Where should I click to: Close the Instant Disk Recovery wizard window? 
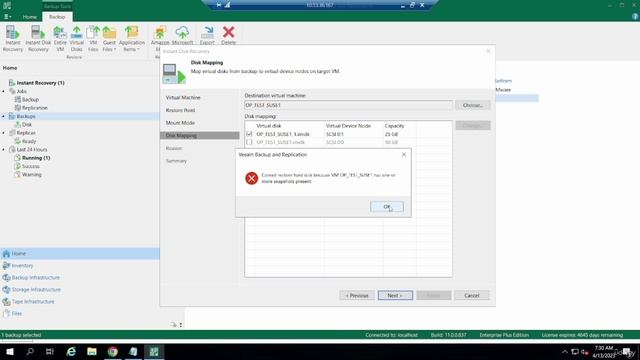click(488, 51)
